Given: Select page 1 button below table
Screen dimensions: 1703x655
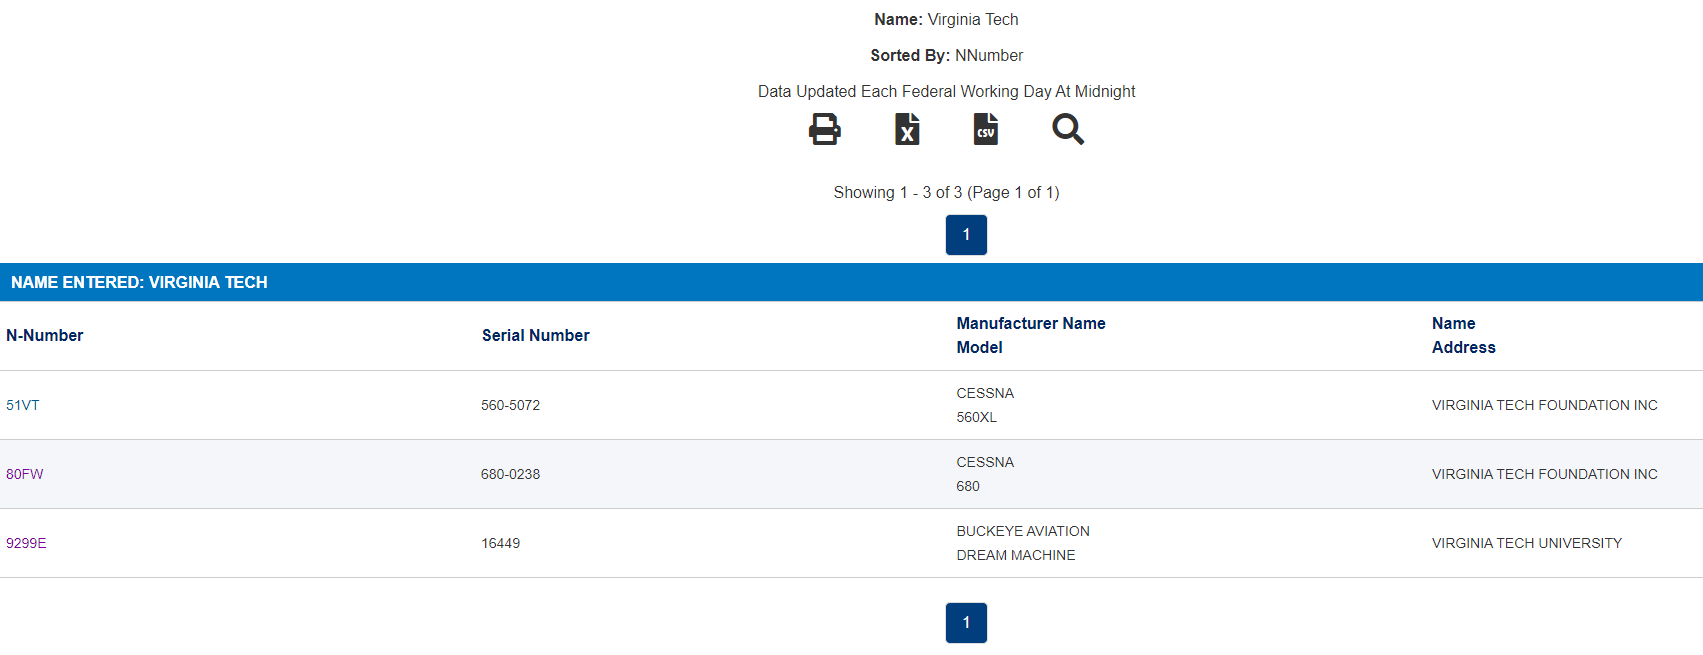Looking at the screenshot, I should pyautogui.click(x=966, y=623).
